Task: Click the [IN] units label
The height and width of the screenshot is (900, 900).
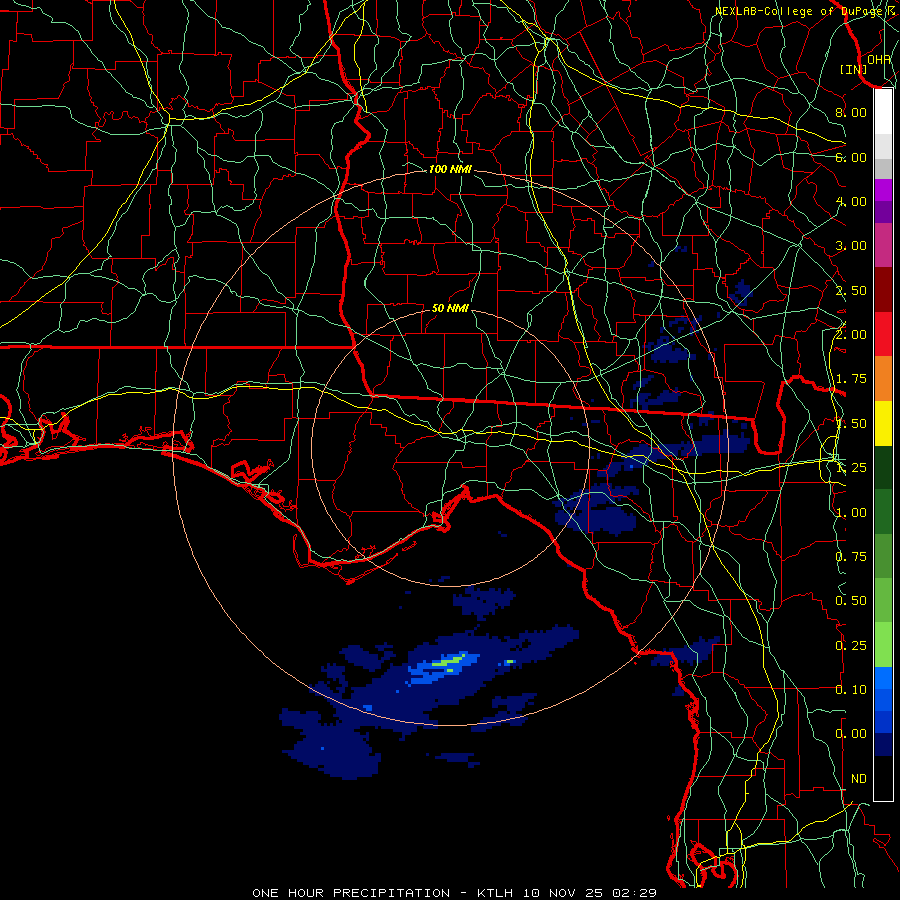Action: click(854, 69)
